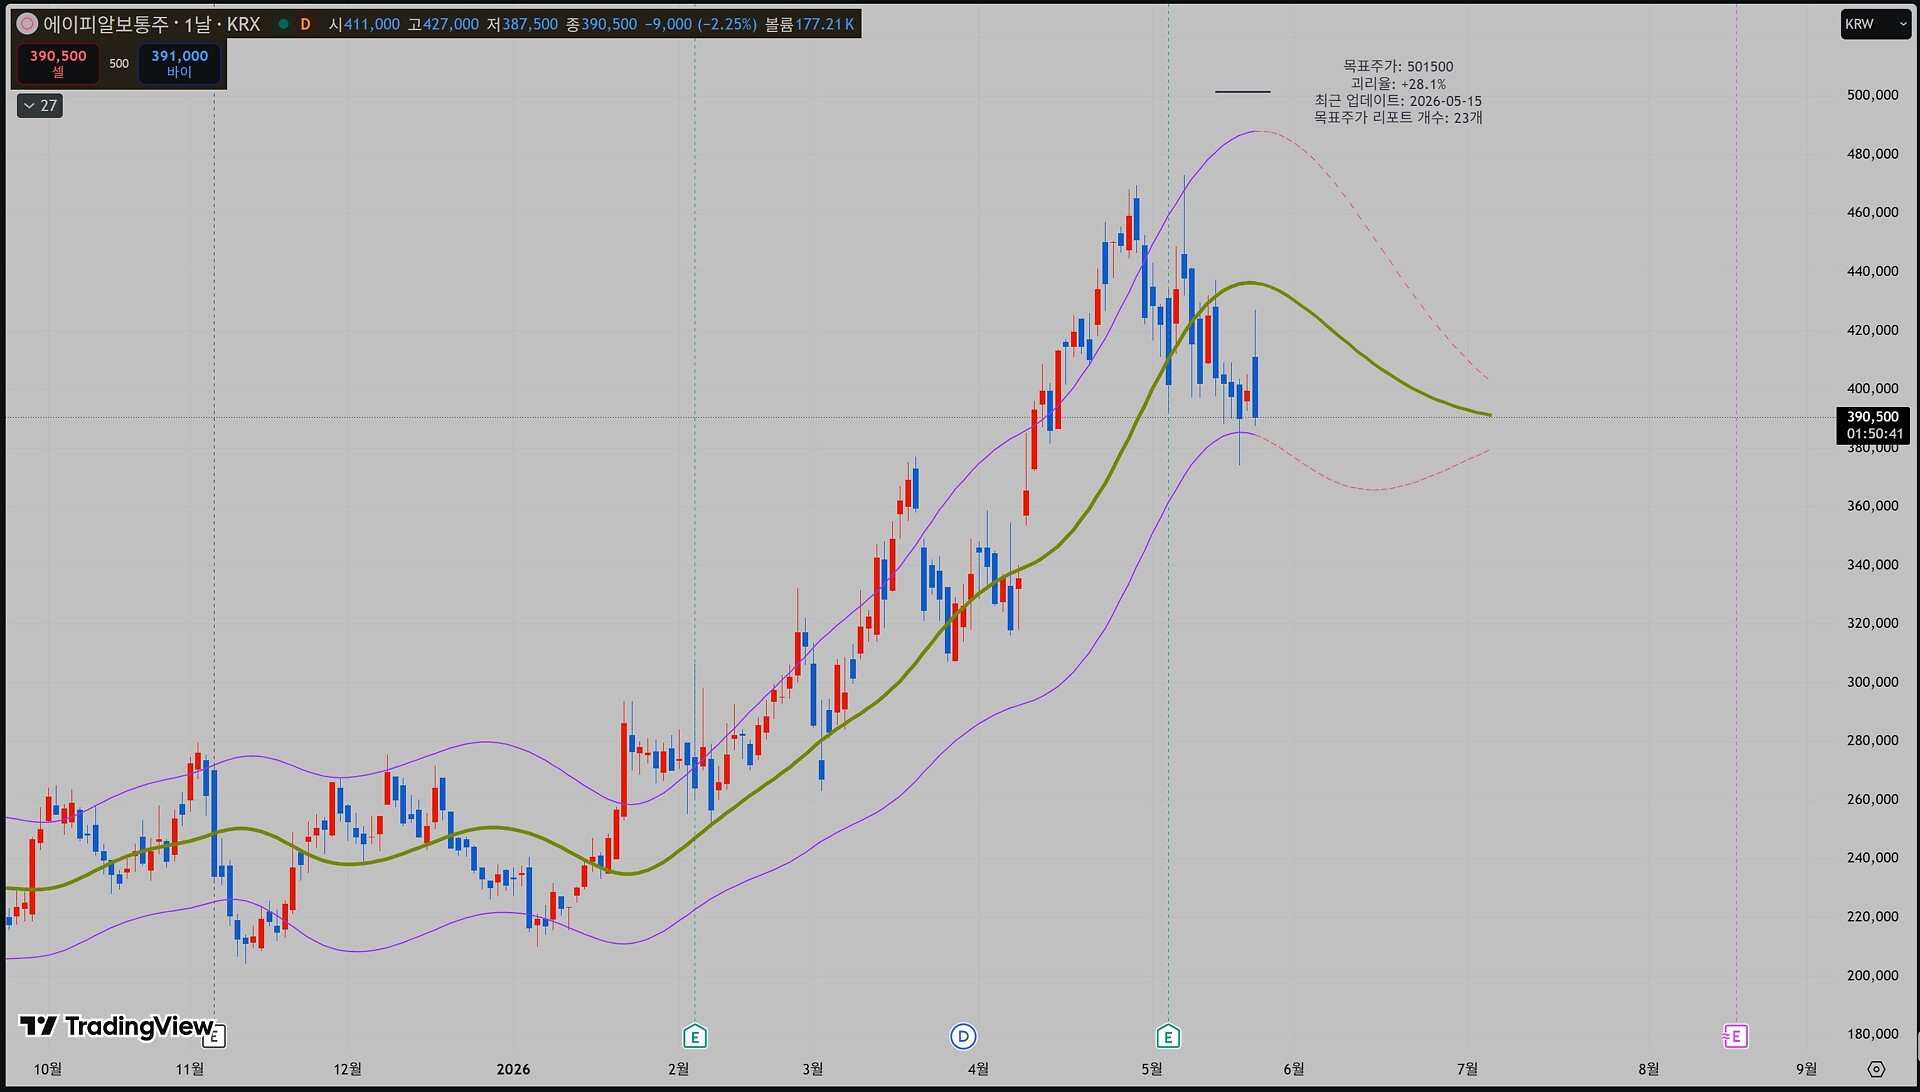Click the earnings E marker near 2월
Screen dimensions: 1920x1092
pyautogui.click(x=695, y=1037)
